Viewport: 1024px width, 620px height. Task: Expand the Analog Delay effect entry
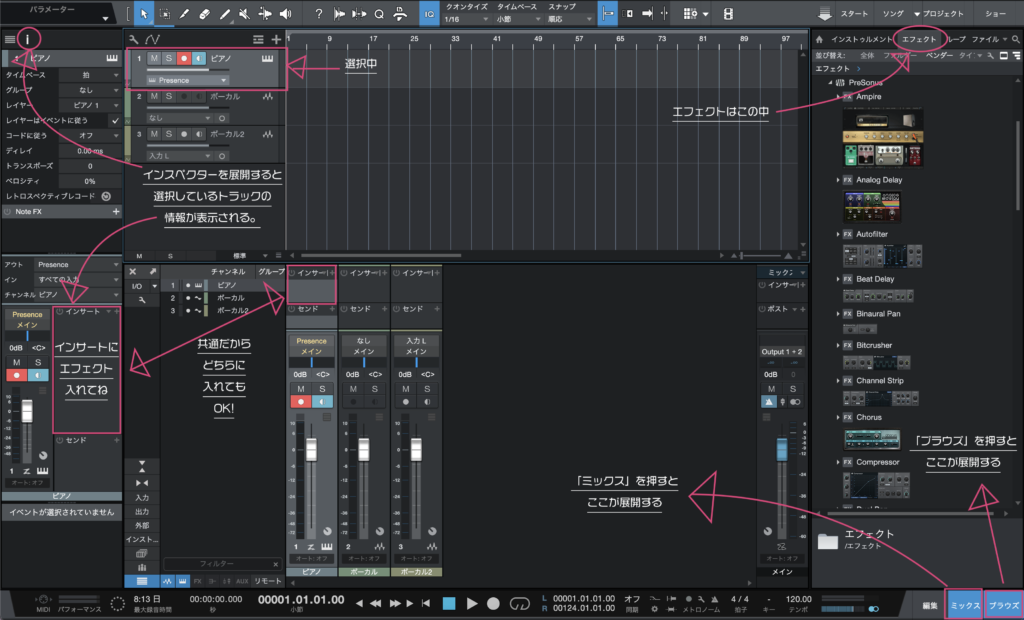838,179
